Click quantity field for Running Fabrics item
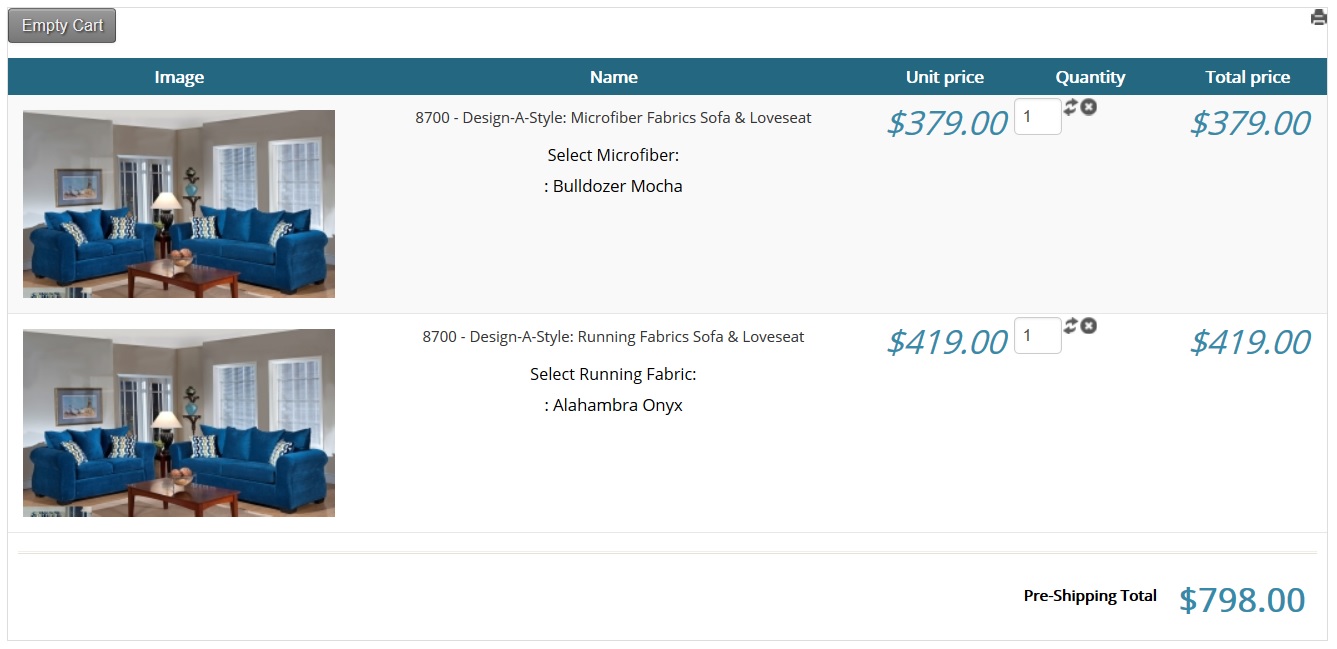This screenshot has height=649, width=1337. point(1037,336)
